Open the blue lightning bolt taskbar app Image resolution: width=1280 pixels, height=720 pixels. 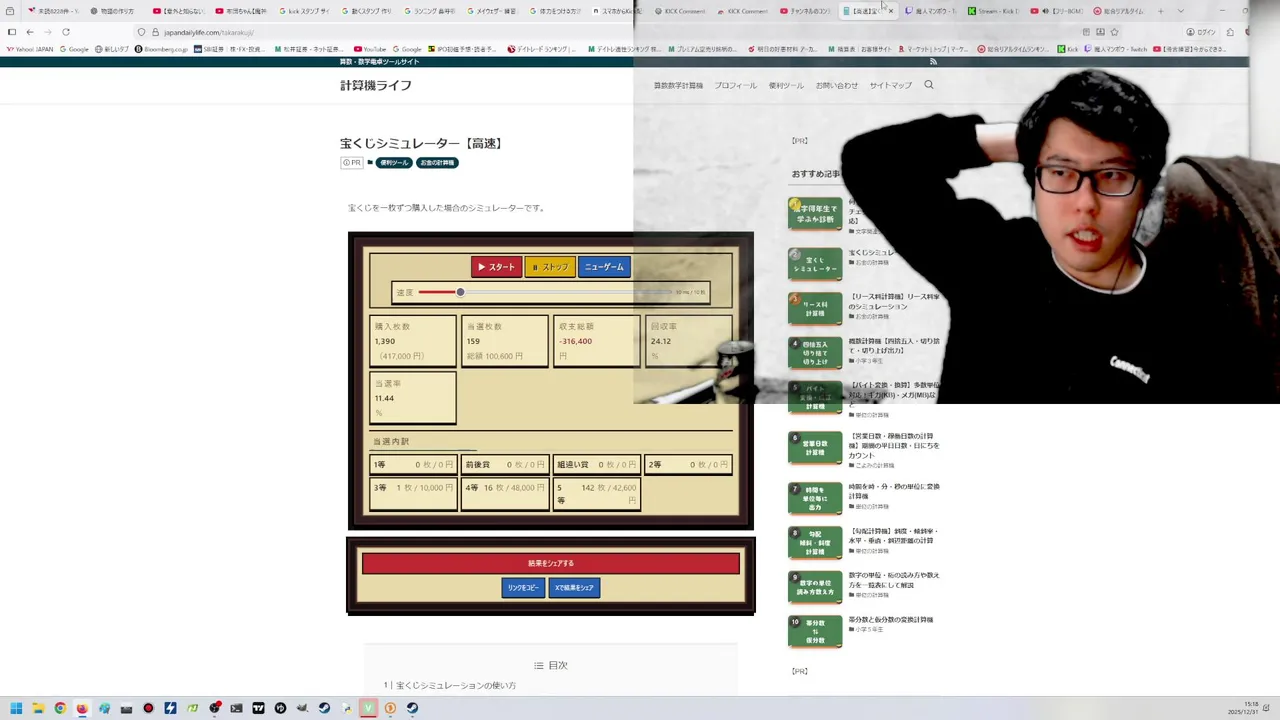(x=170, y=708)
